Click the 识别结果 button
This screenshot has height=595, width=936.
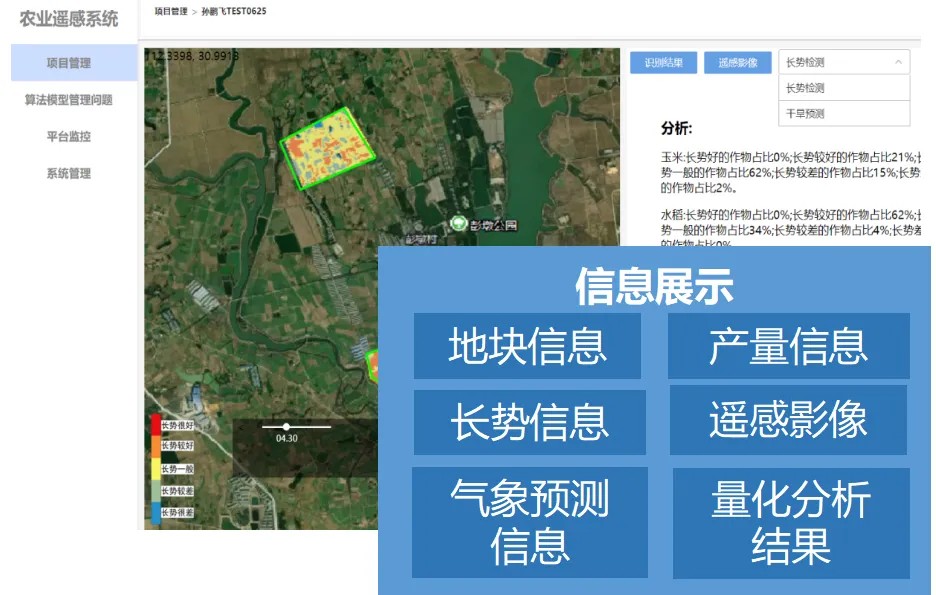point(663,62)
